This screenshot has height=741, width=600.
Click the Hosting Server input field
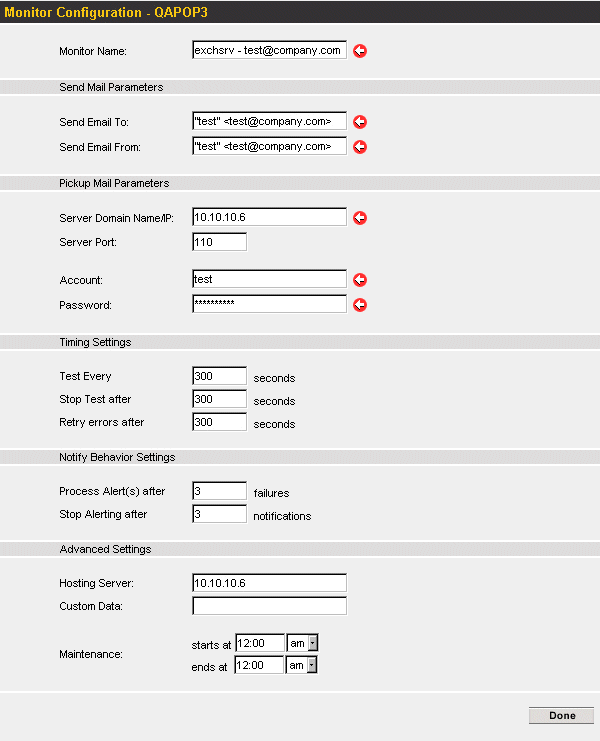[269, 583]
